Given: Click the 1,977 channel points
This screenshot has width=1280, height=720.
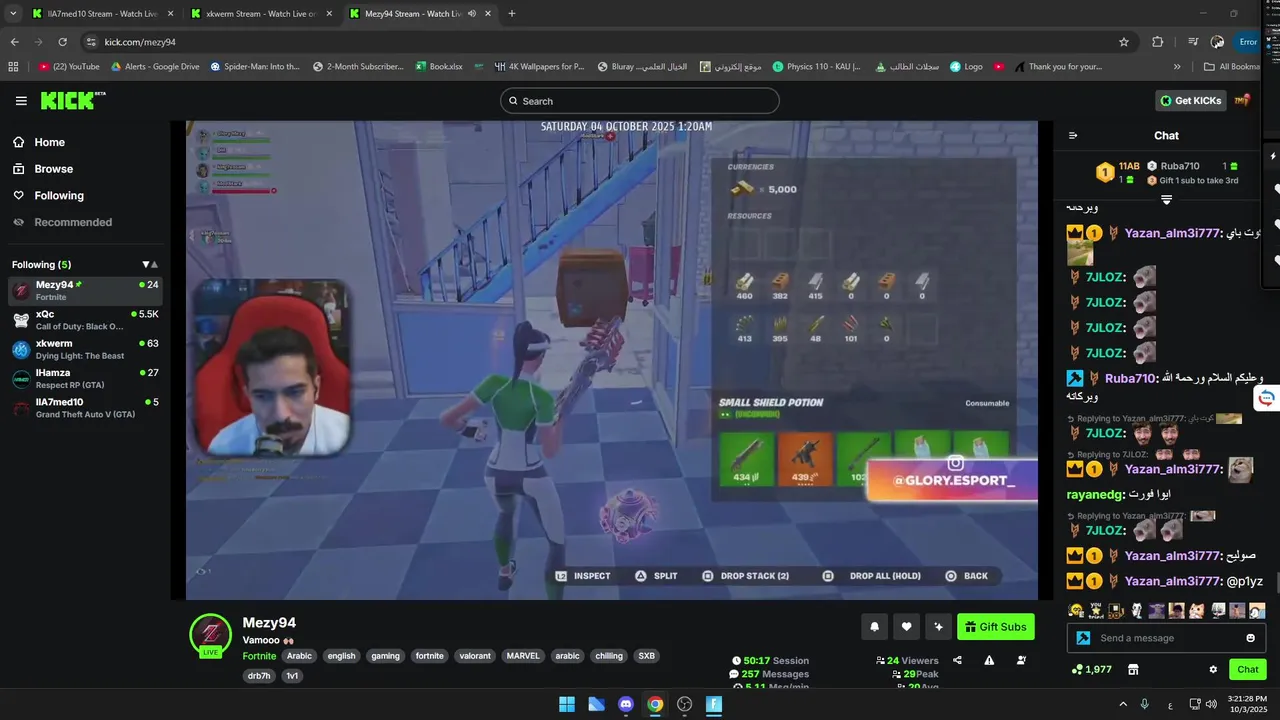Looking at the screenshot, I should [x=1091, y=669].
